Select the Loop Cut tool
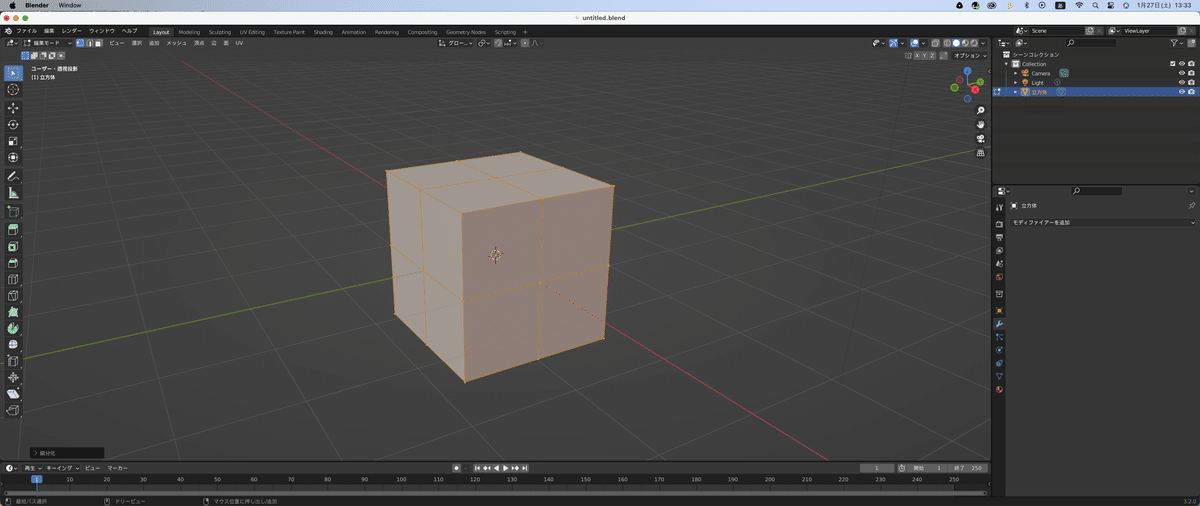This screenshot has width=1200, height=506. pyautogui.click(x=13, y=279)
